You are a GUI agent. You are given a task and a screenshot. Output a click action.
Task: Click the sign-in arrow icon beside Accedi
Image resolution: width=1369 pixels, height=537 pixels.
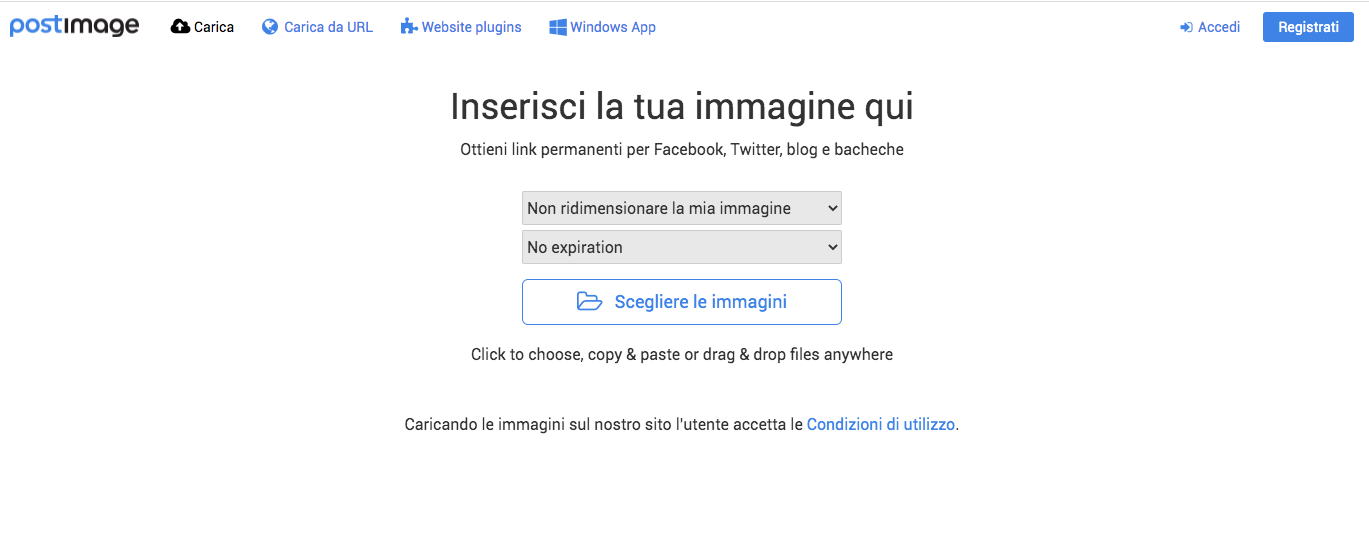pos(1186,27)
